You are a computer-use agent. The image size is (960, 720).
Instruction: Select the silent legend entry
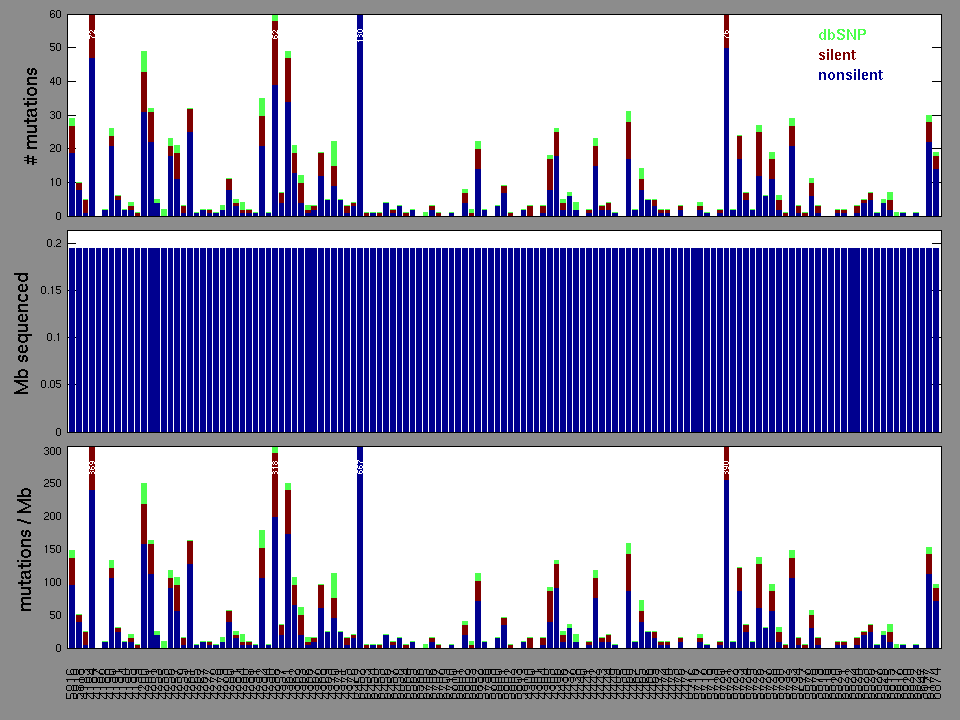coord(837,55)
